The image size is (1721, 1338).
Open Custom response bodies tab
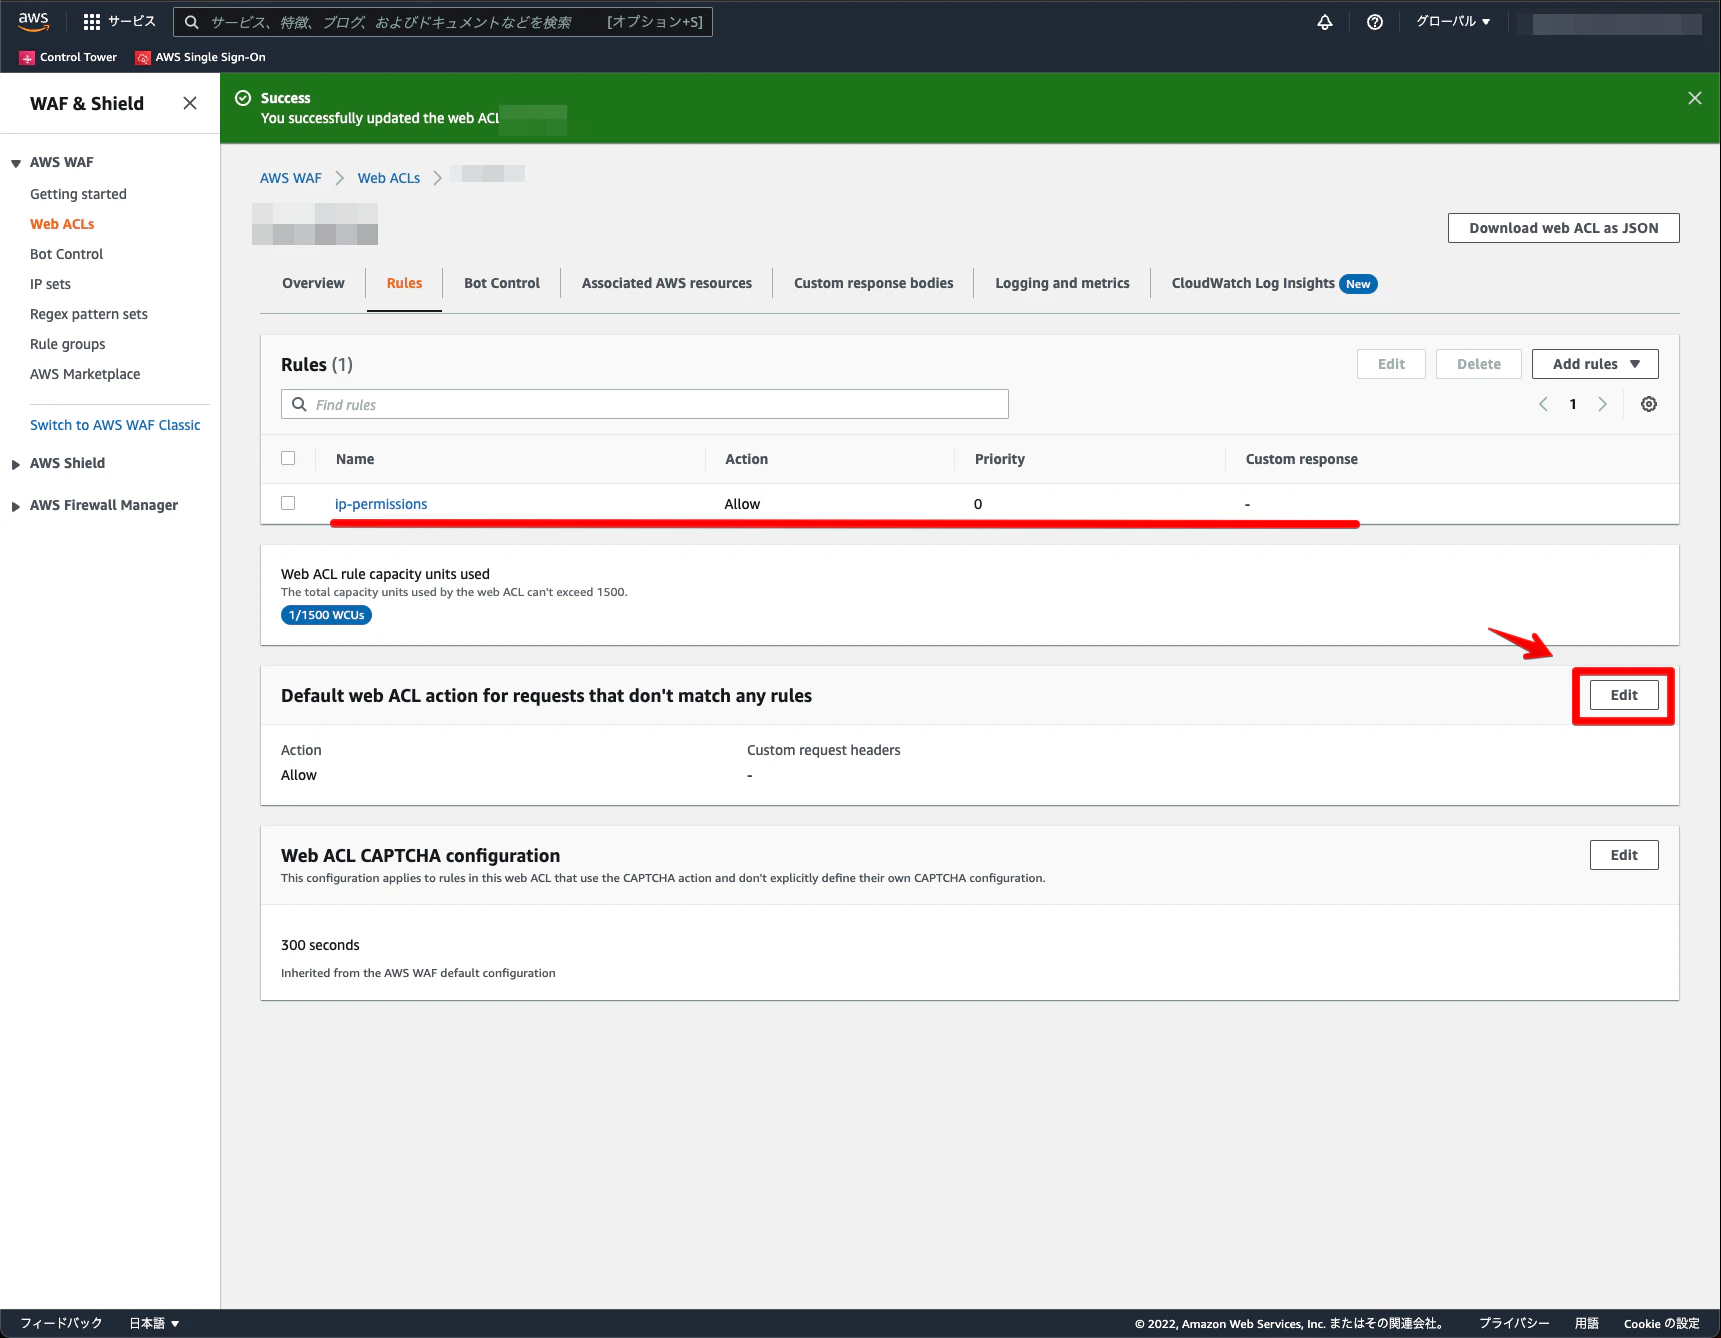coord(874,283)
